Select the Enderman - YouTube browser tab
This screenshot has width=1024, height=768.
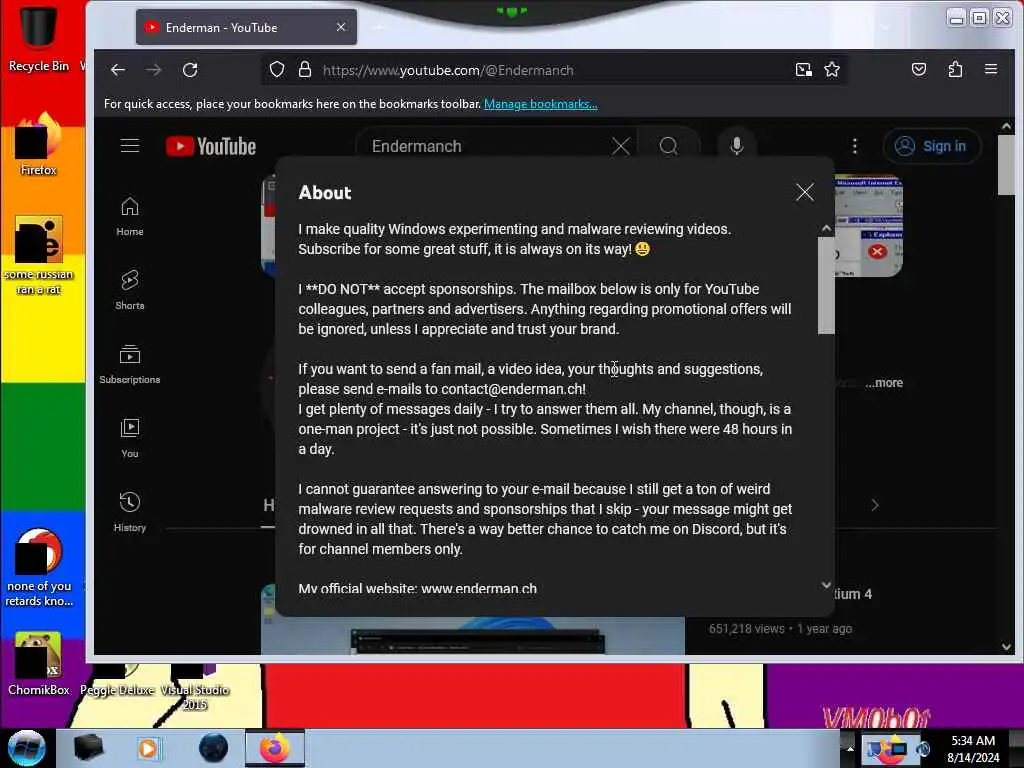tap(246, 27)
